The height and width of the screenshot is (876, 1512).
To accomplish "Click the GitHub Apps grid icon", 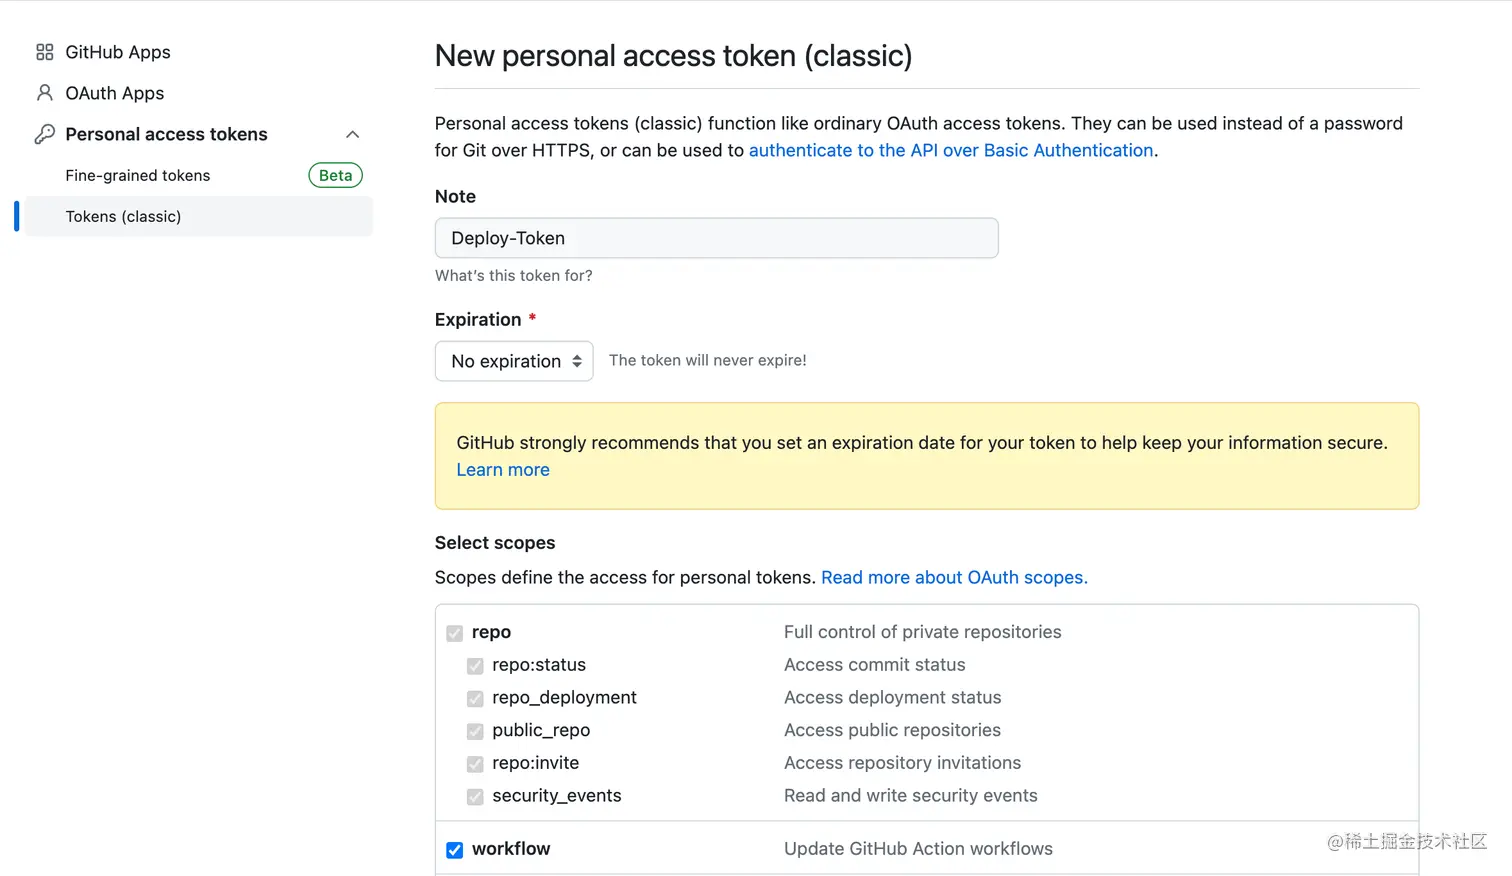I will click(44, 52).
